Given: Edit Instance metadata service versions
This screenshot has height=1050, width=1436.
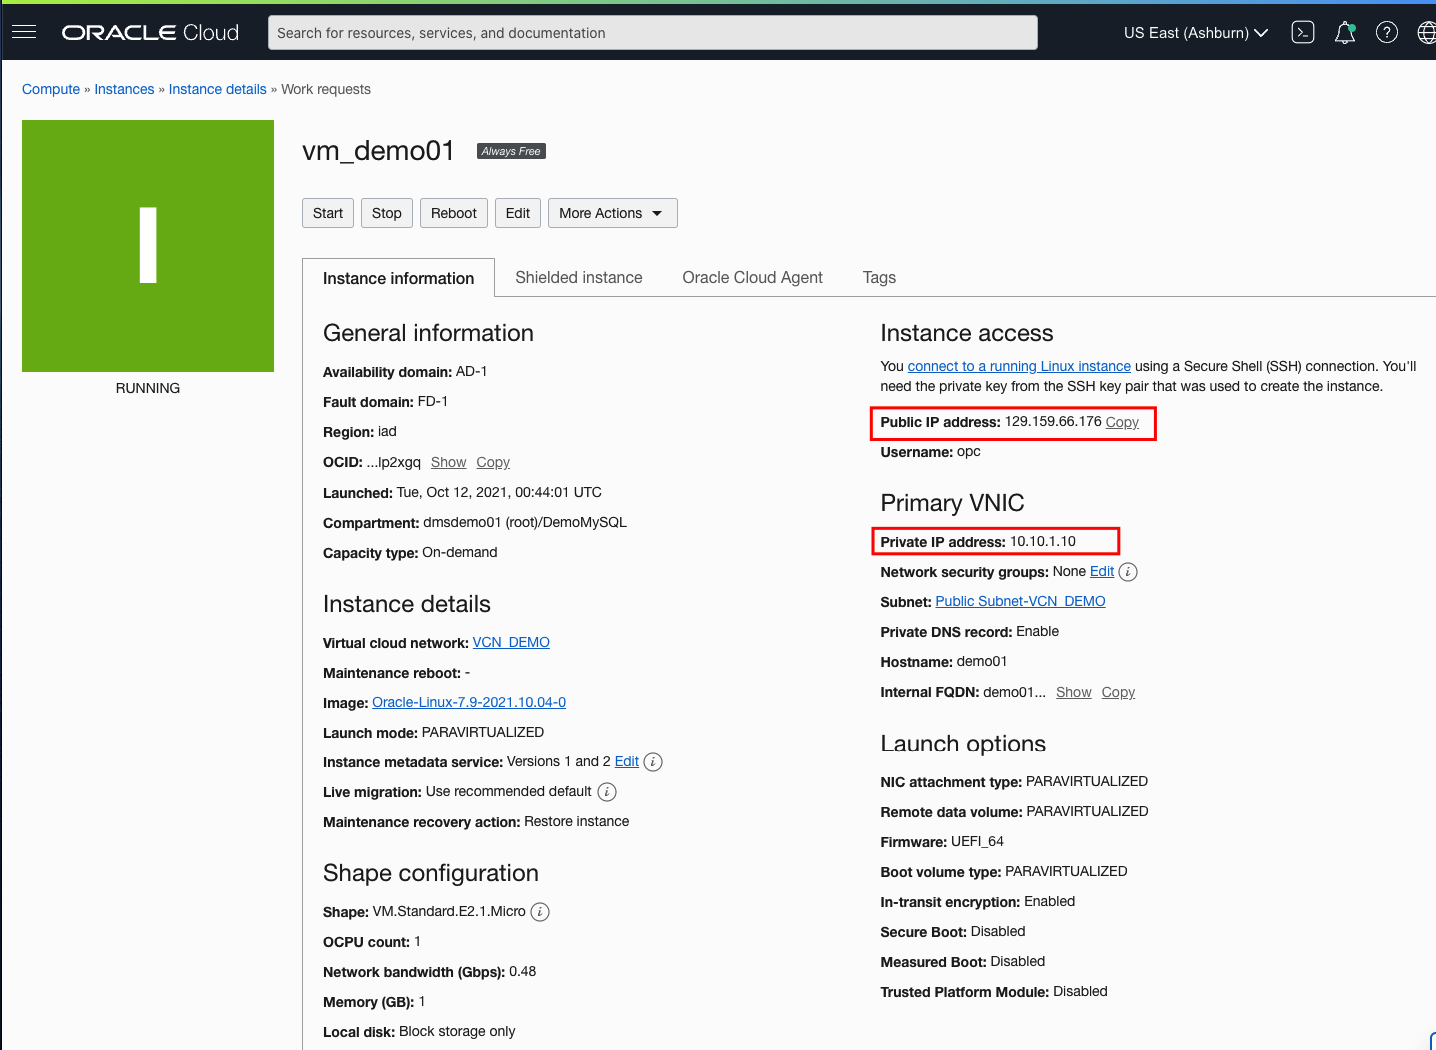Looking at the screenshot, I should coord(627,761).
